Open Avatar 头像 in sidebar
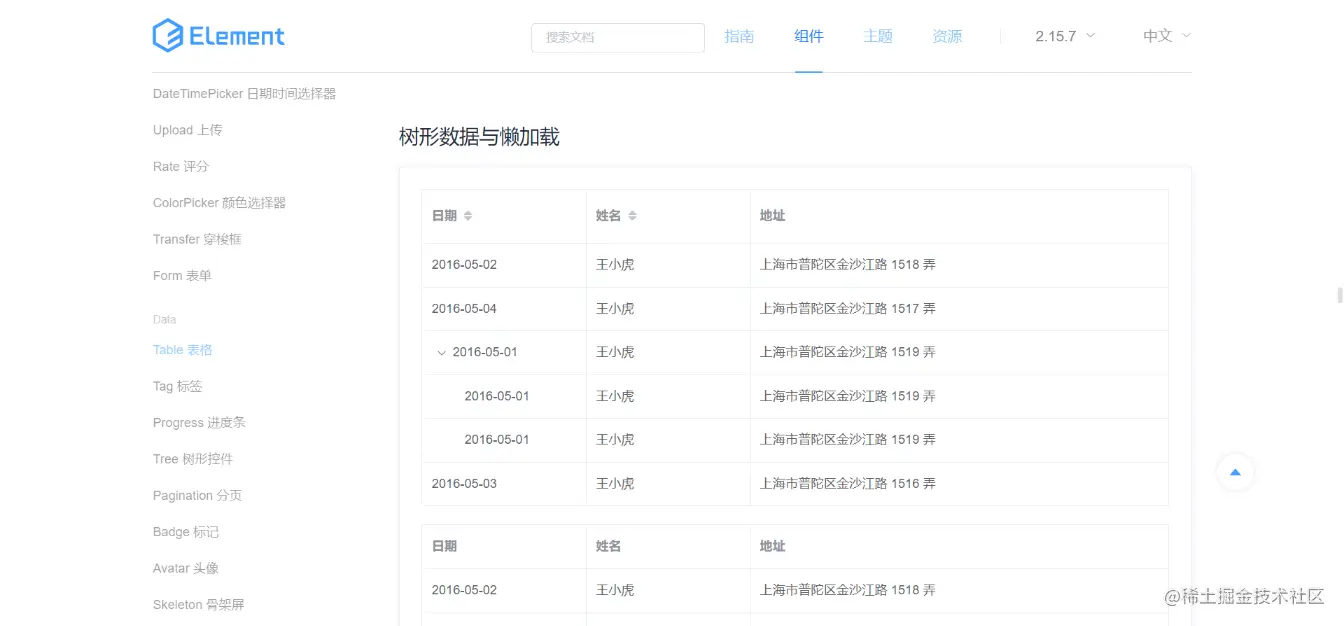1344x626 pixels. point(186,568)
